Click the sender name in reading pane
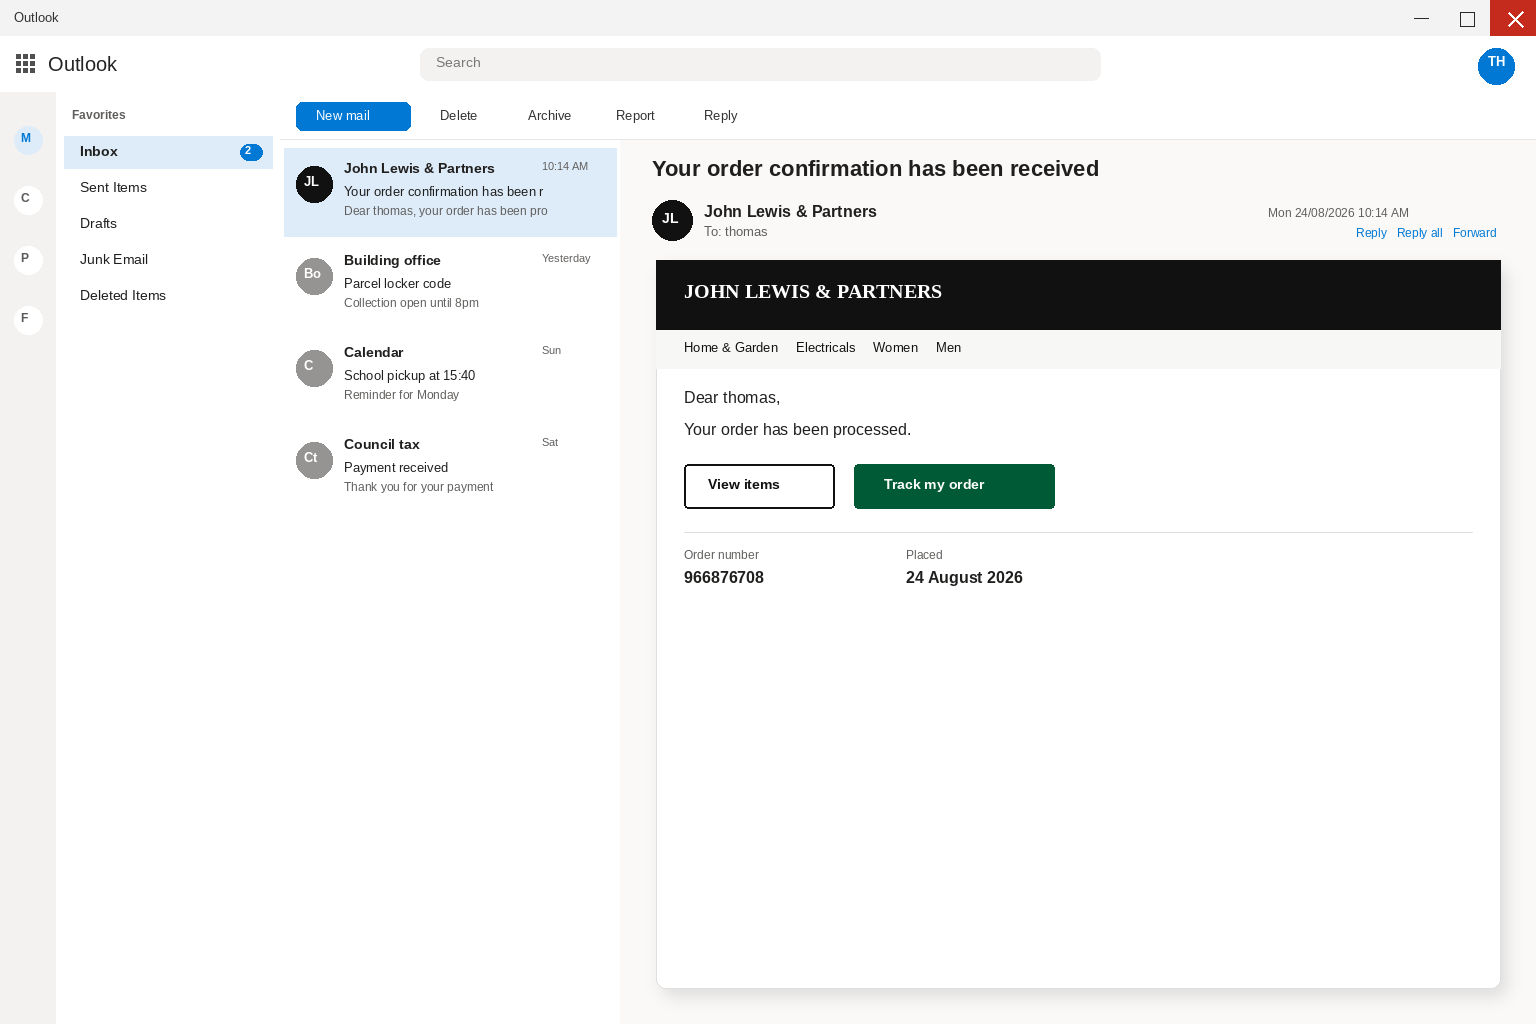Screen dimensions: 1536x1024 [x=790, y=212]
